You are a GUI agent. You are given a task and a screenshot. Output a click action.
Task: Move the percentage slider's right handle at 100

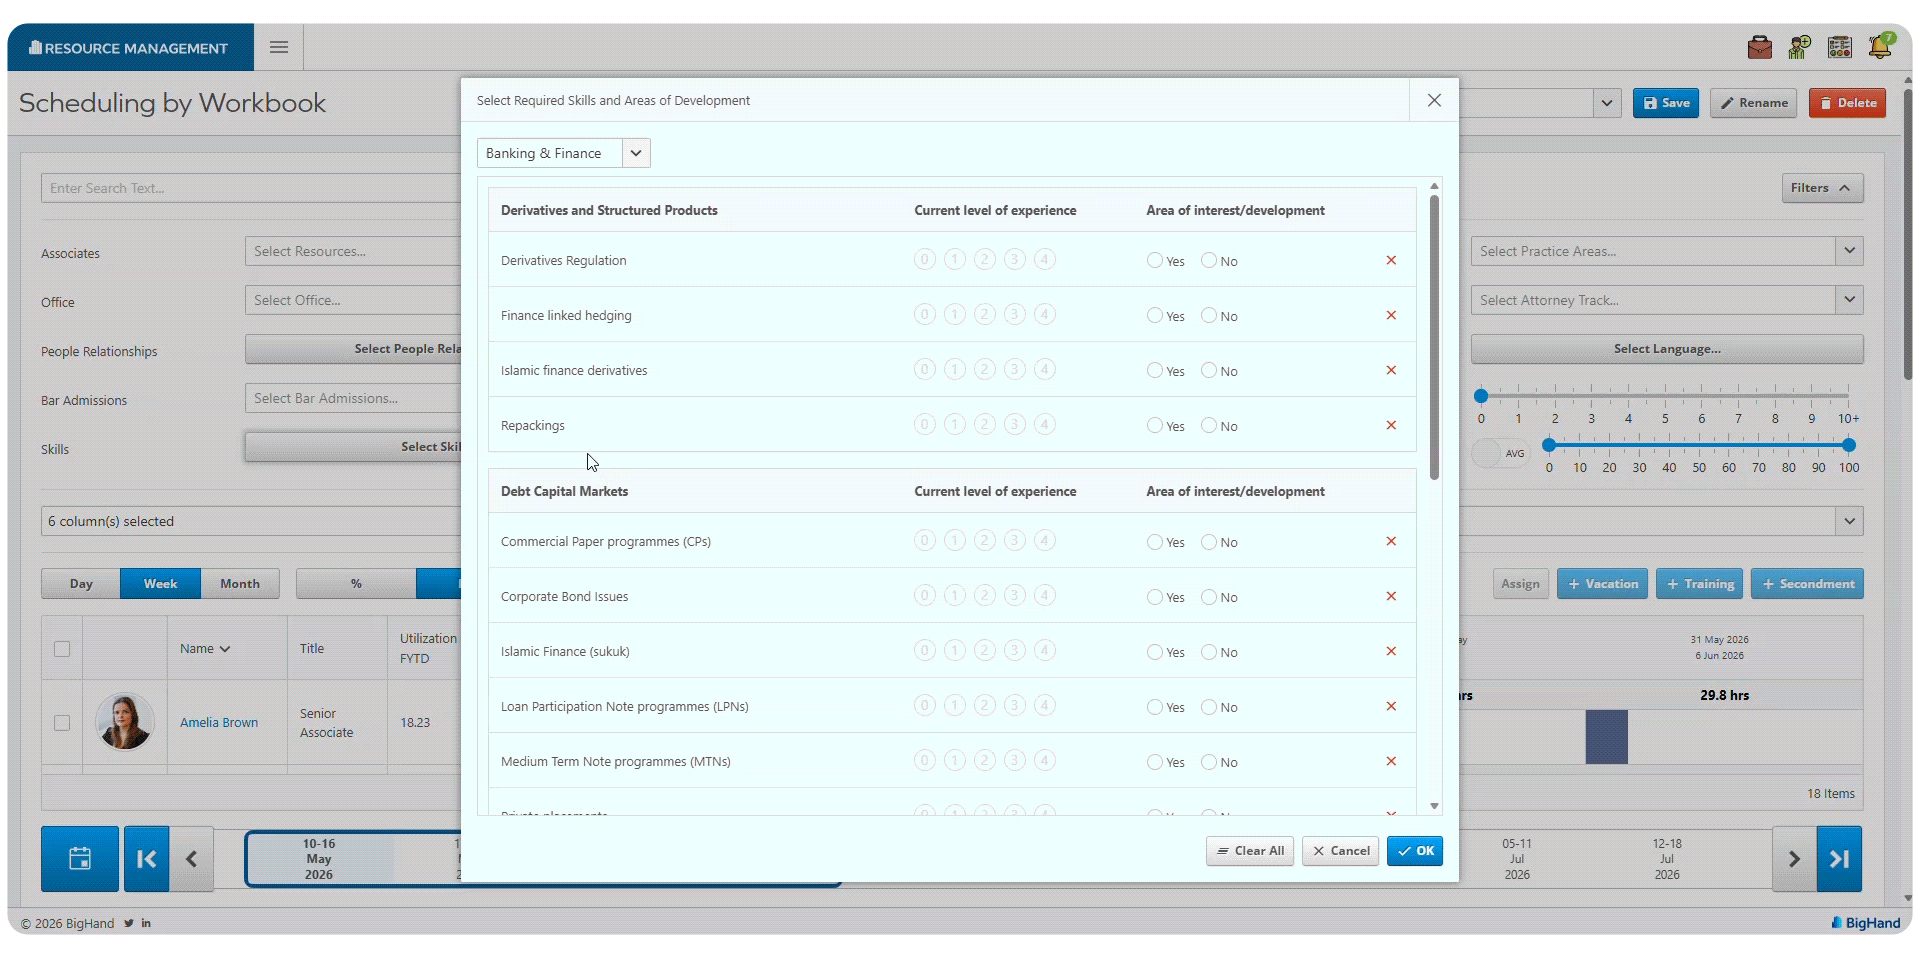[1849, 445]
